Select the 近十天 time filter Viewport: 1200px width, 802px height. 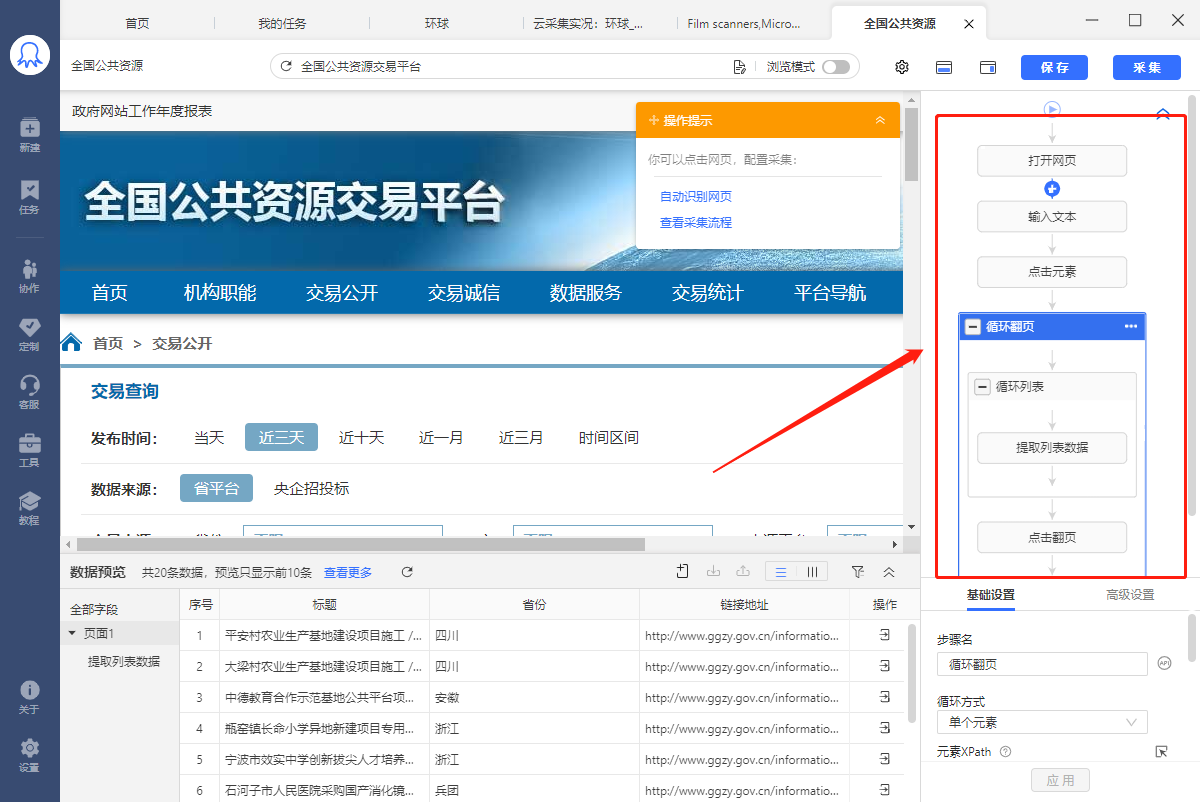(x=361, y=437)
